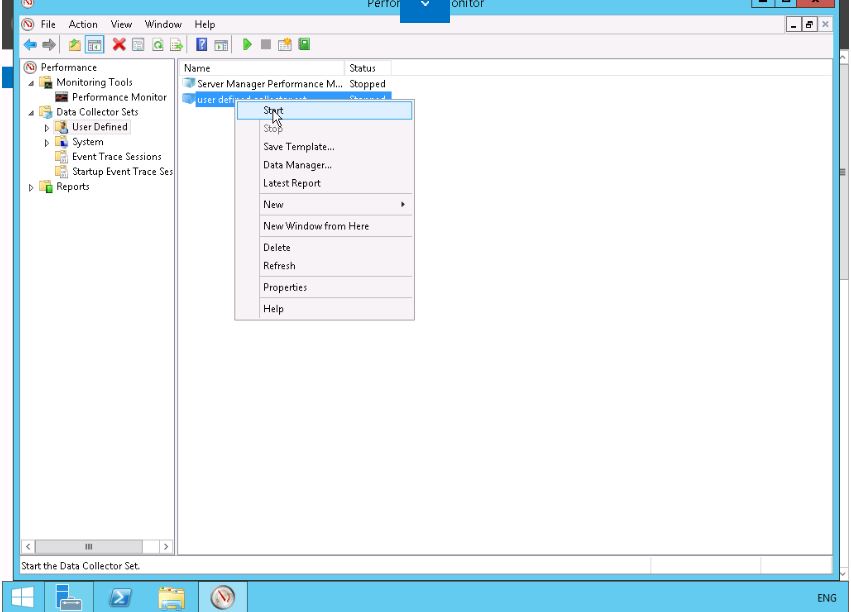Collapse the Monitoring Tools node
851x612 pixels.
pyautogui.click(x=31, y=83)
